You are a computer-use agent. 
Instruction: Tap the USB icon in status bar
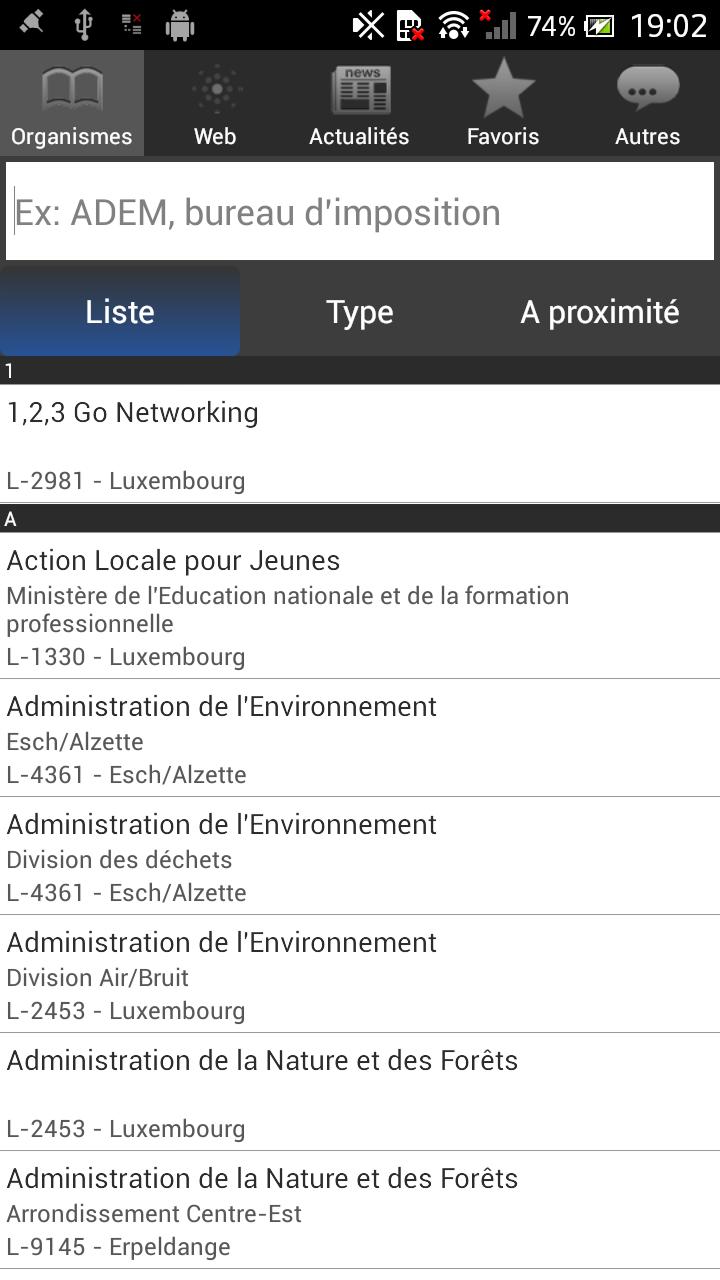pyautogui.click(x=84, y=25)
